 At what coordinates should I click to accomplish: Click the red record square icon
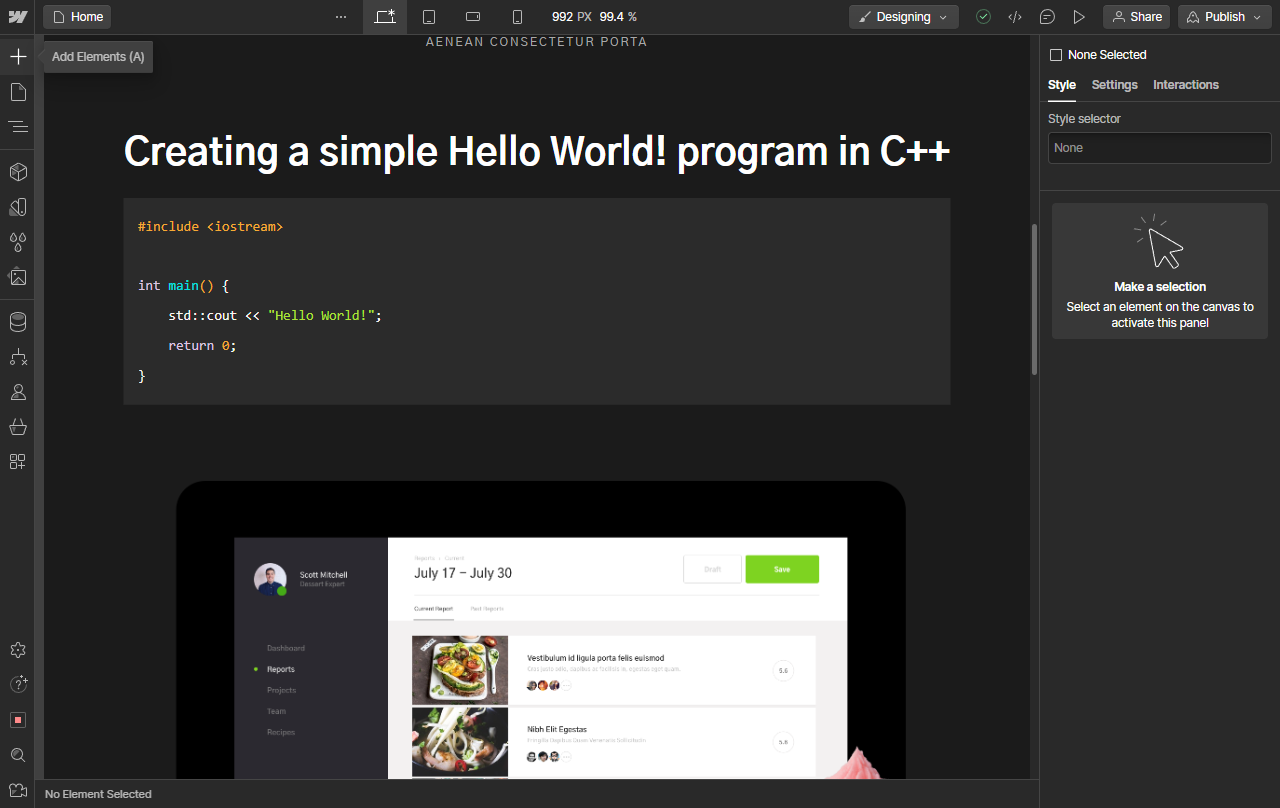18,720
